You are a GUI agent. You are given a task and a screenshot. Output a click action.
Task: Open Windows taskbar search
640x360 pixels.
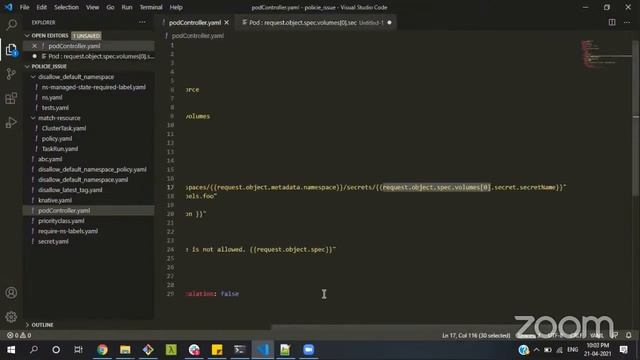34,350
